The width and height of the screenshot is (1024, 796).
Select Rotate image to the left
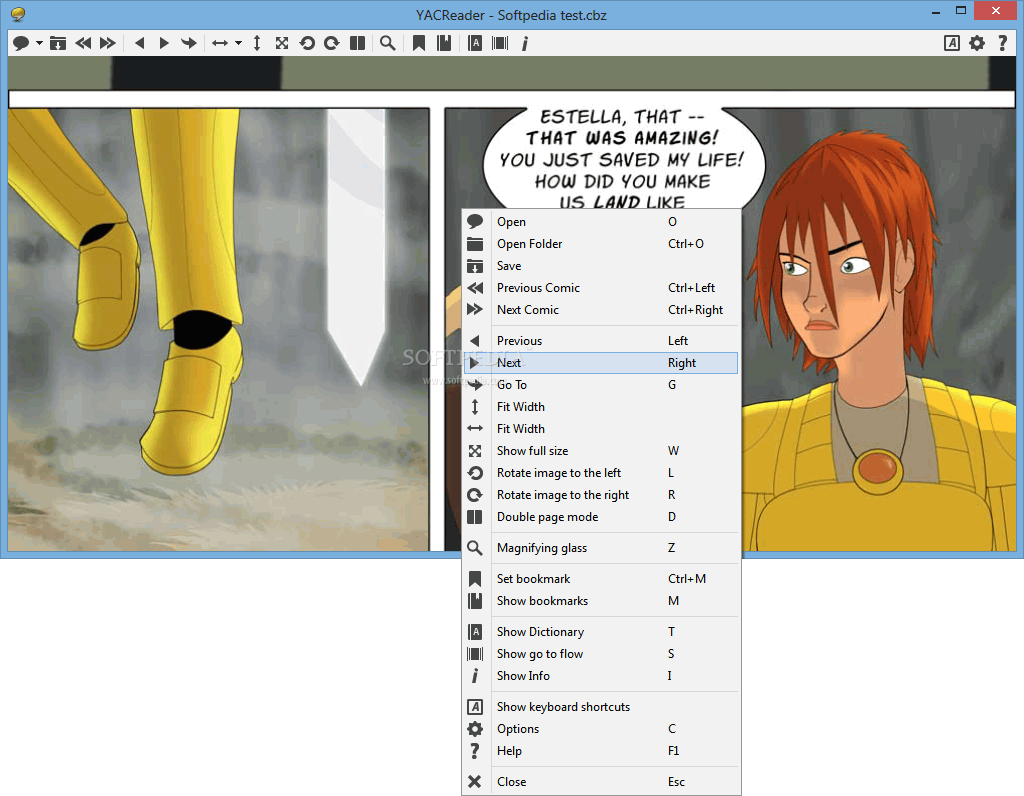[601, 473]
